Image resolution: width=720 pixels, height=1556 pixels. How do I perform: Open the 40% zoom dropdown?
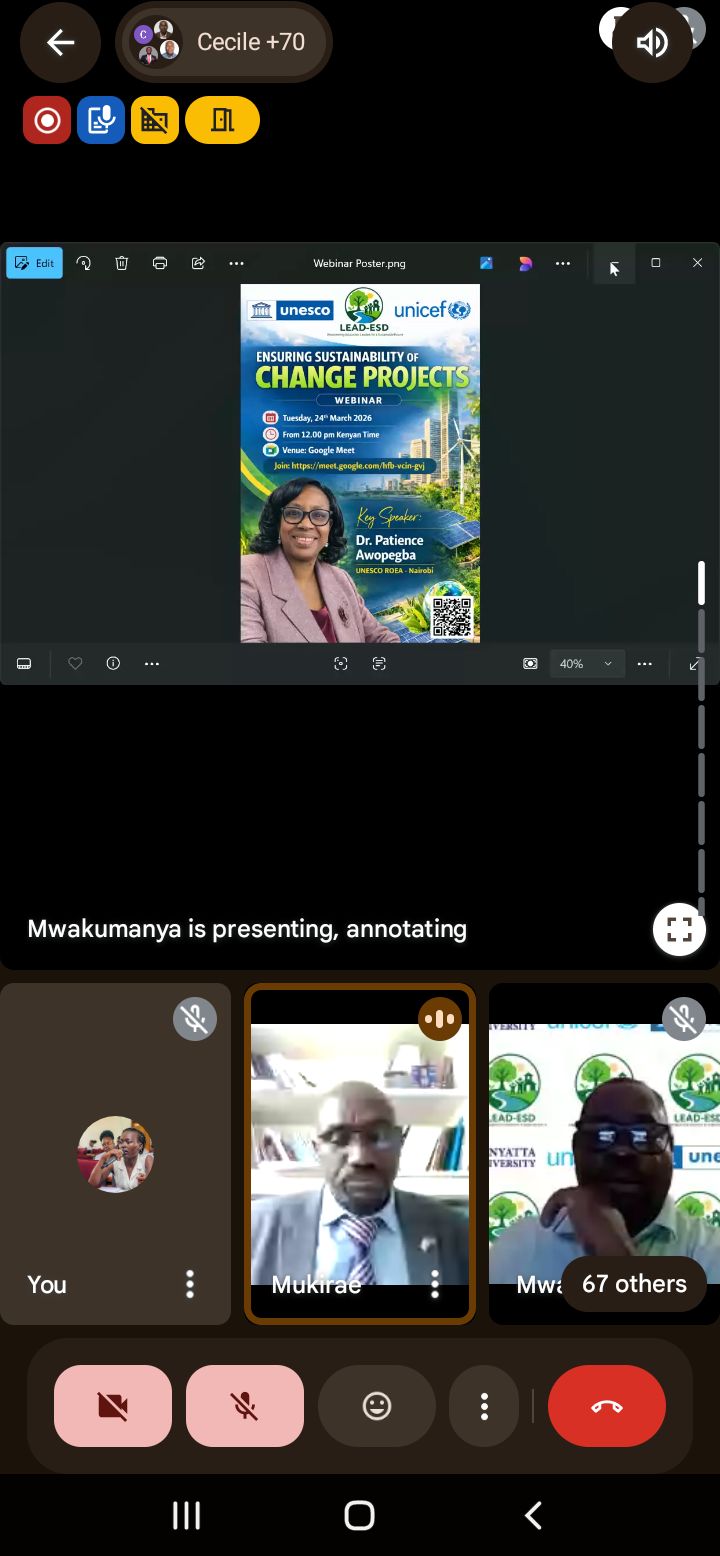tap(587, 664)
